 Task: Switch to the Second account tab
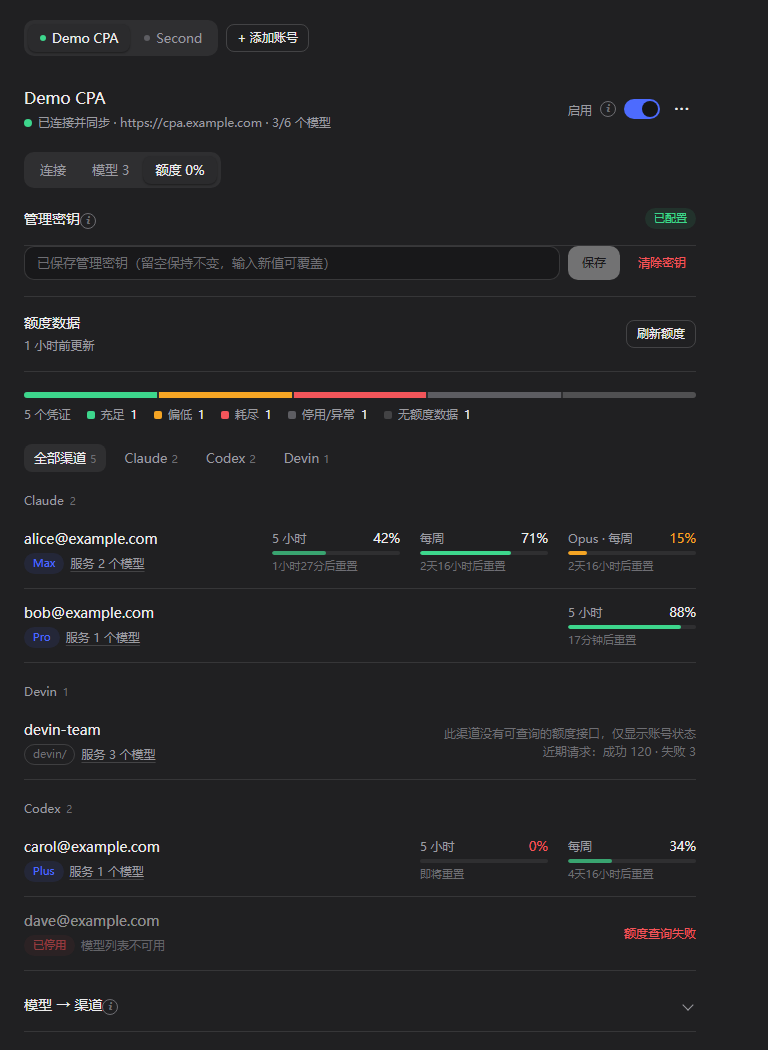point(173,38)
